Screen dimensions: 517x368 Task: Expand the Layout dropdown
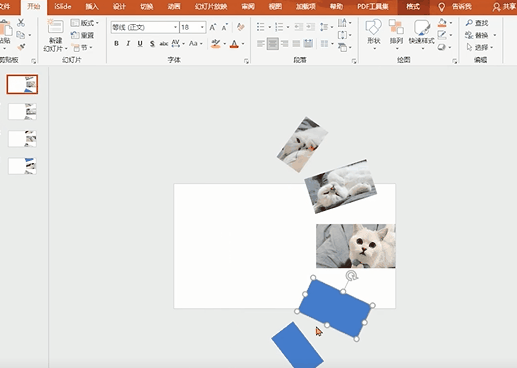(x=85, y=23)
